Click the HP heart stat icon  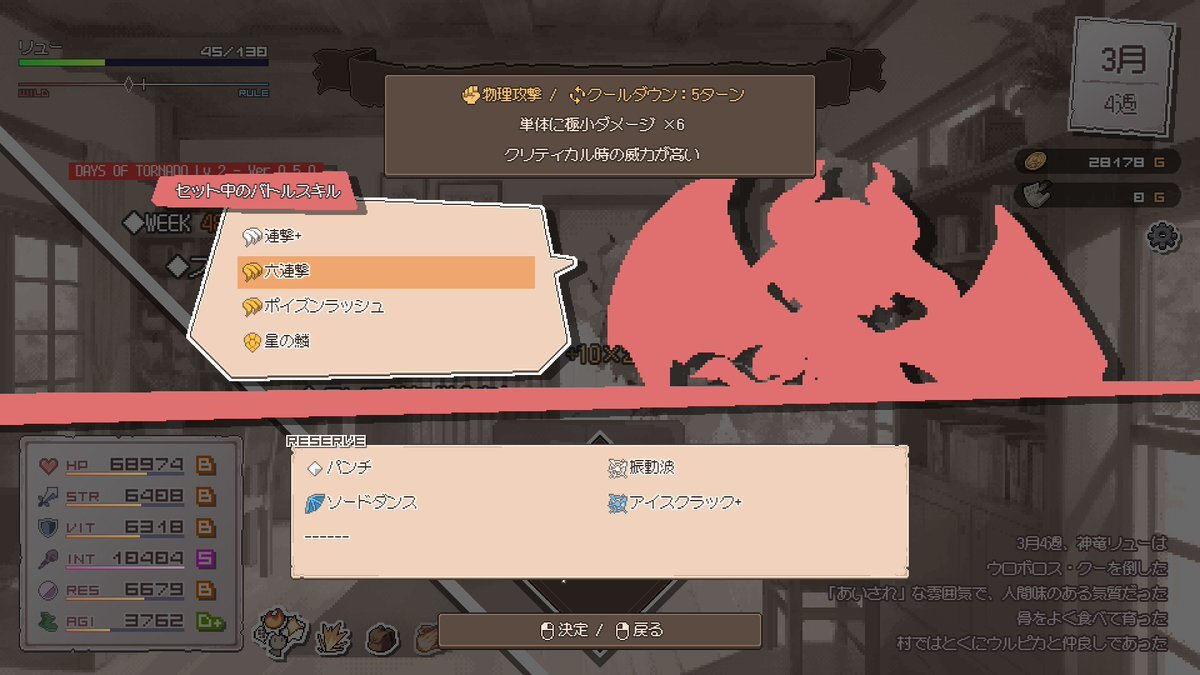[47, 465]
